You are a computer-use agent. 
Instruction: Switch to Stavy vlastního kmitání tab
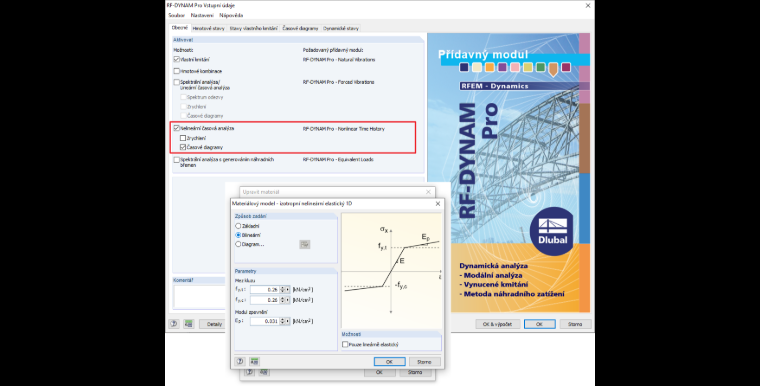pyautogui.click(x=253, y=28)
